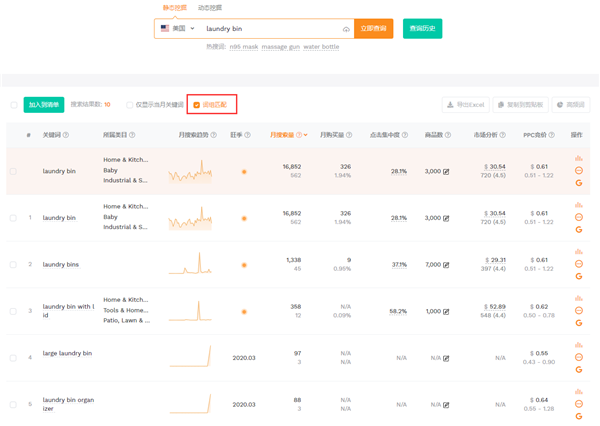Click the 'laundry bin' search input field
600x426 pixels.
pos(270,29)
